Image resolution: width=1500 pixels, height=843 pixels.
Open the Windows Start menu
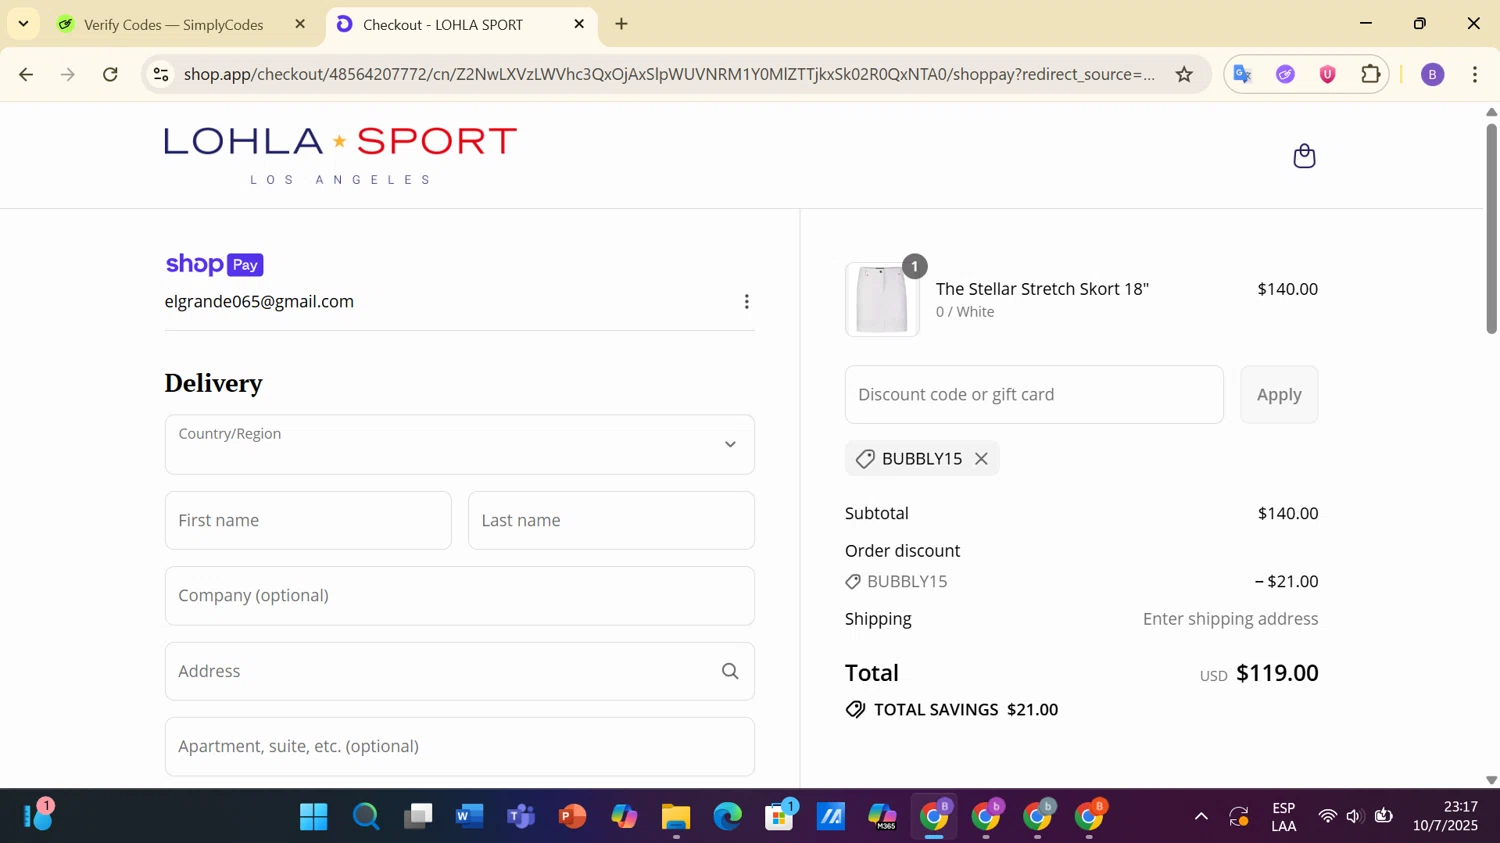click(313, 817)
